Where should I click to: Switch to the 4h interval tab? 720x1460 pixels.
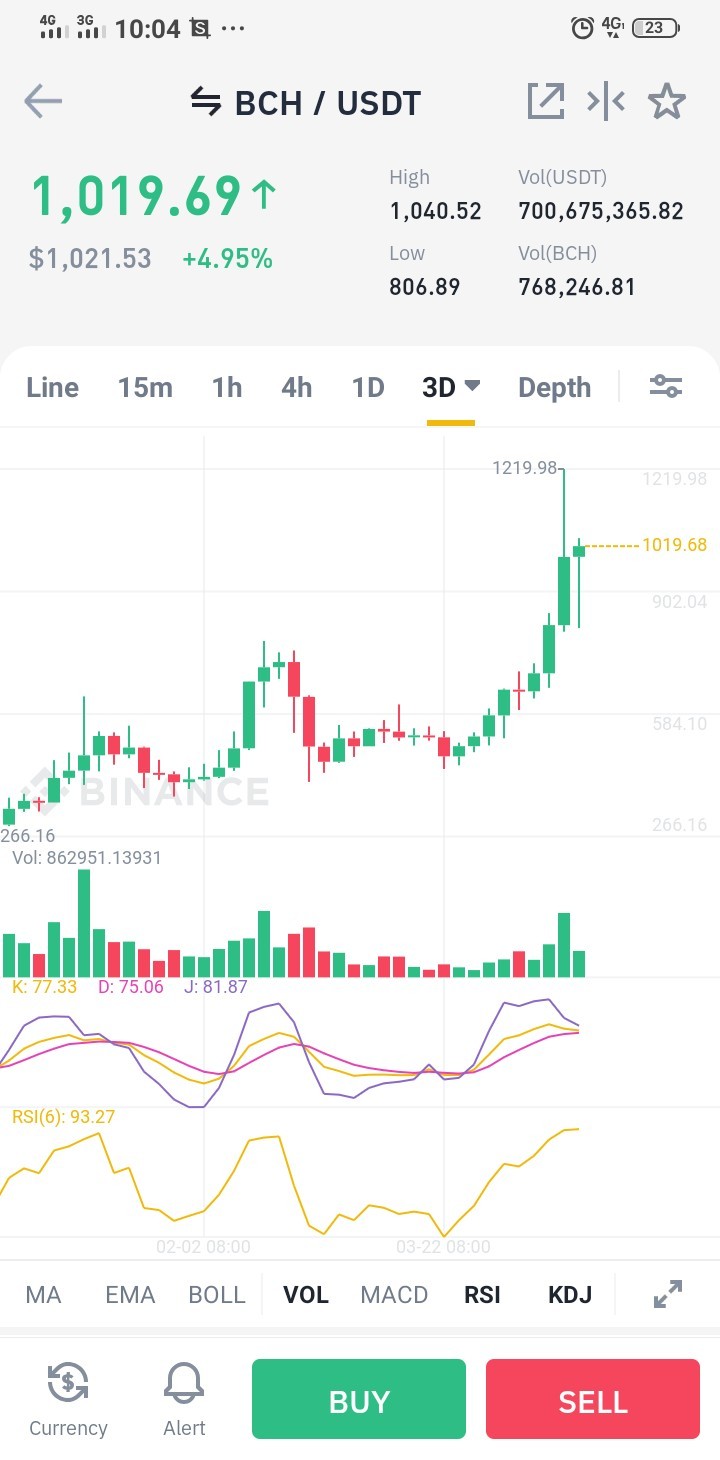297,388
